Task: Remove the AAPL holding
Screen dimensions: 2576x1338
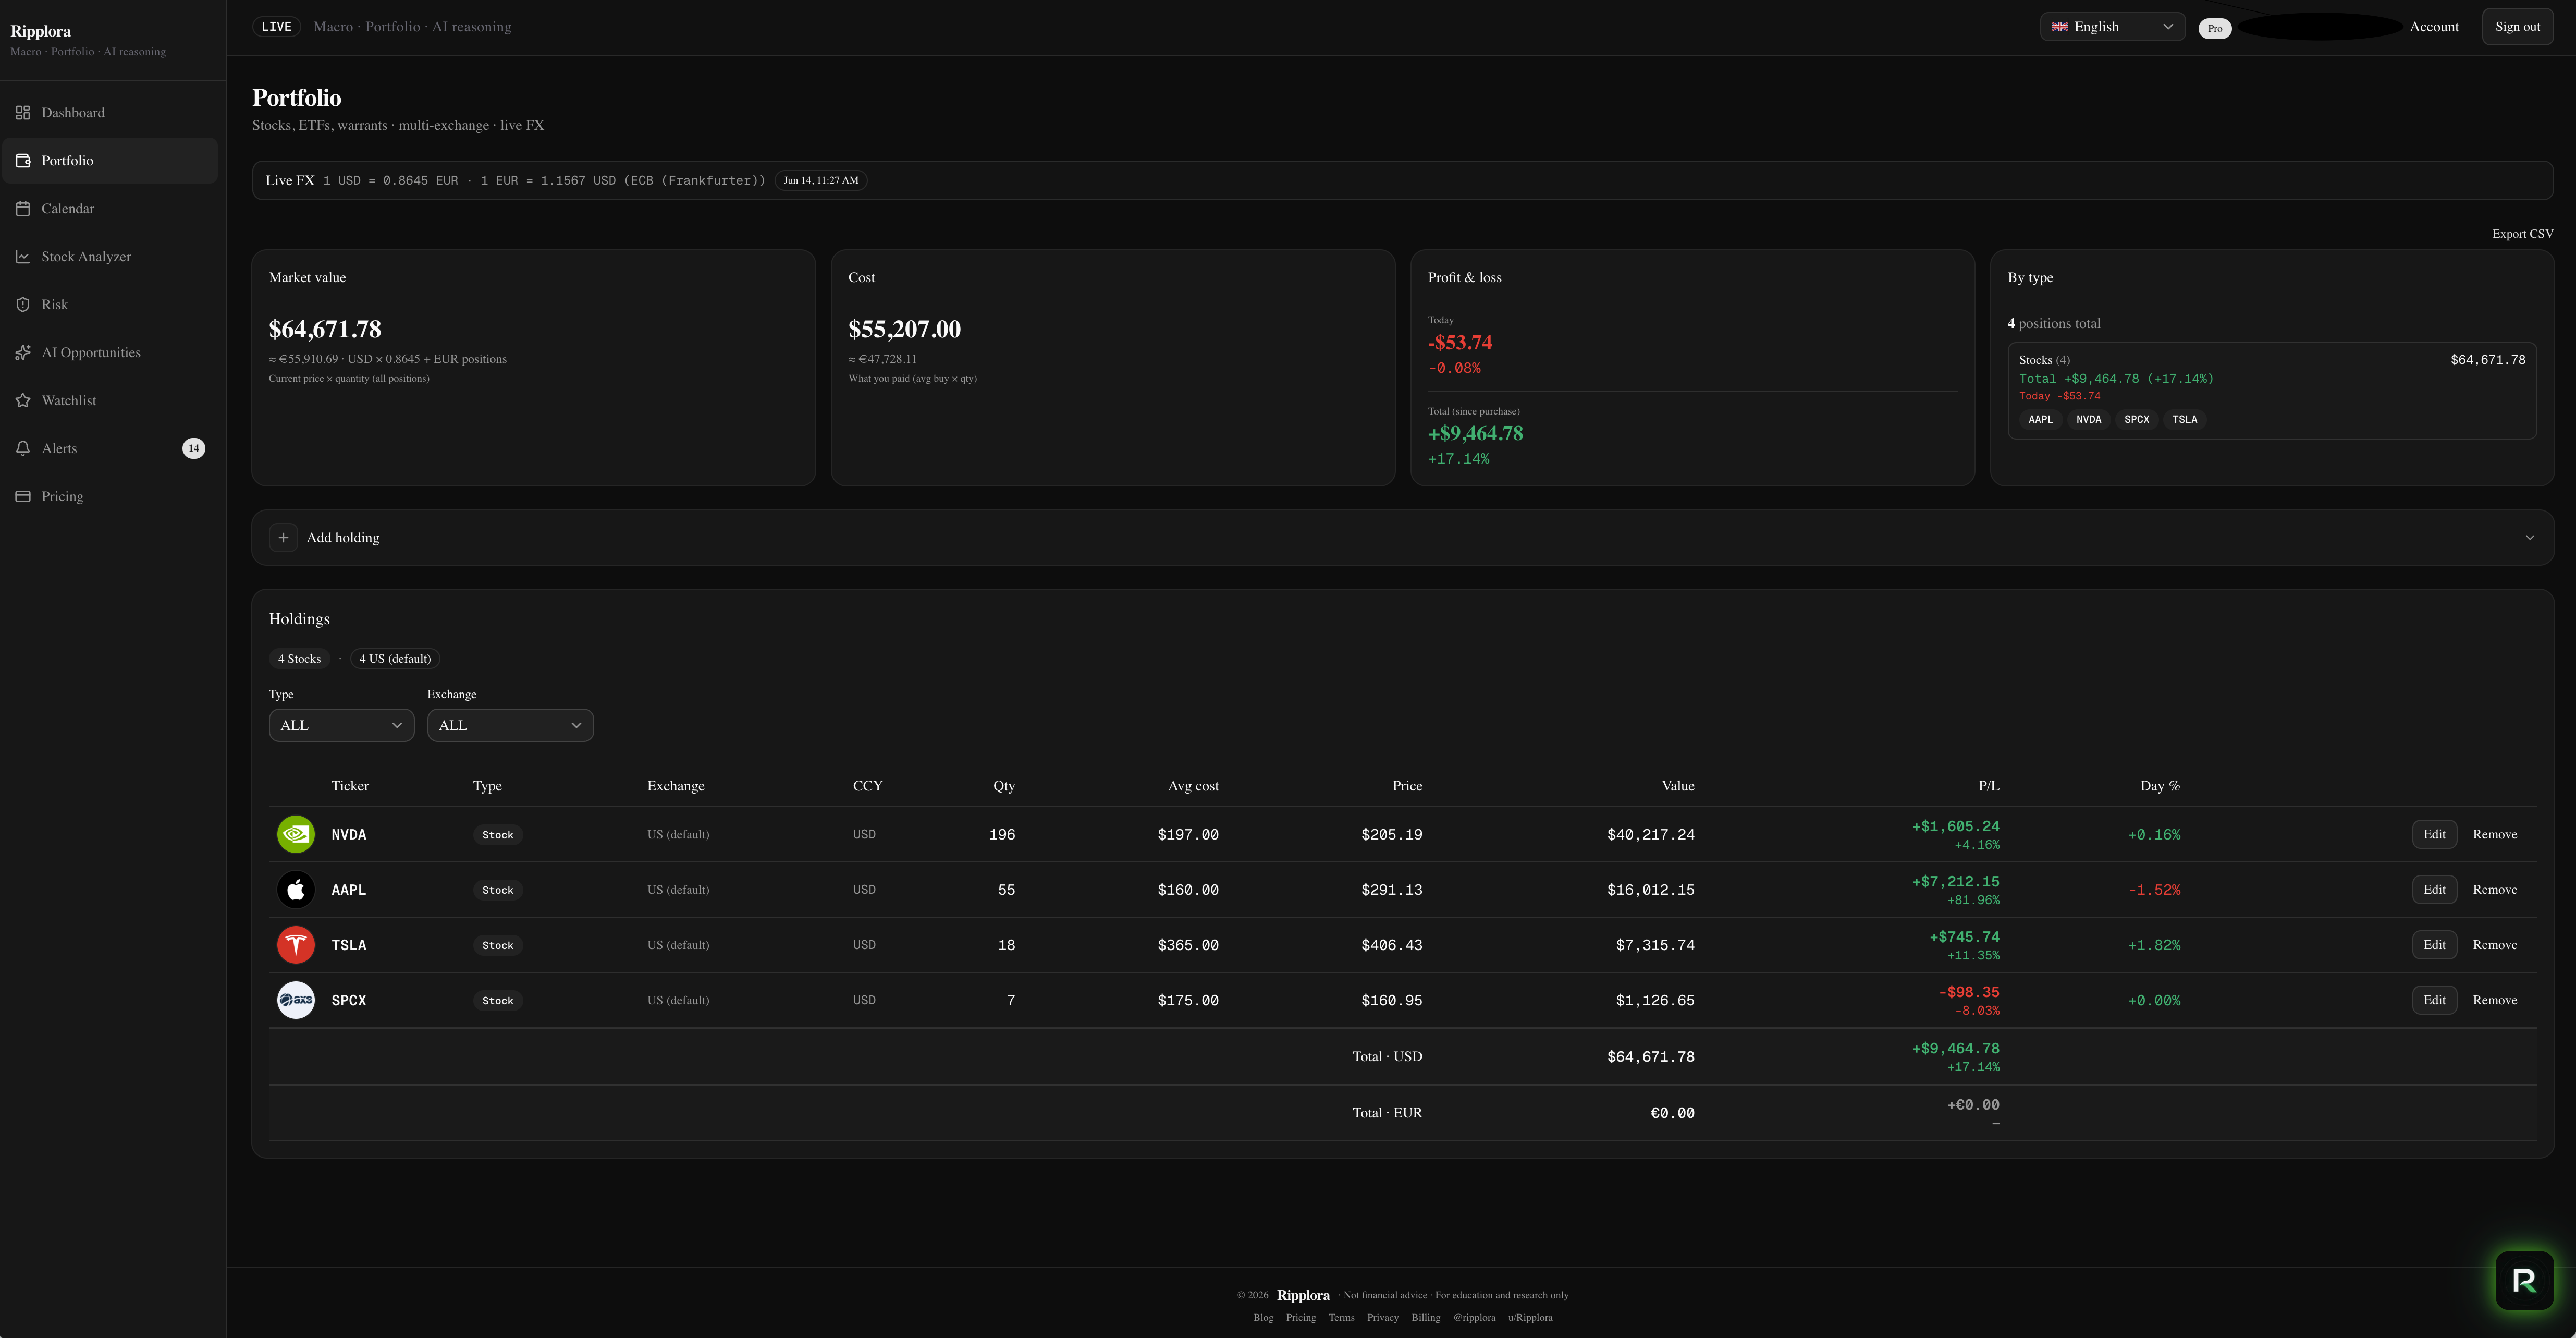Action: click(x=2495, y=890)
